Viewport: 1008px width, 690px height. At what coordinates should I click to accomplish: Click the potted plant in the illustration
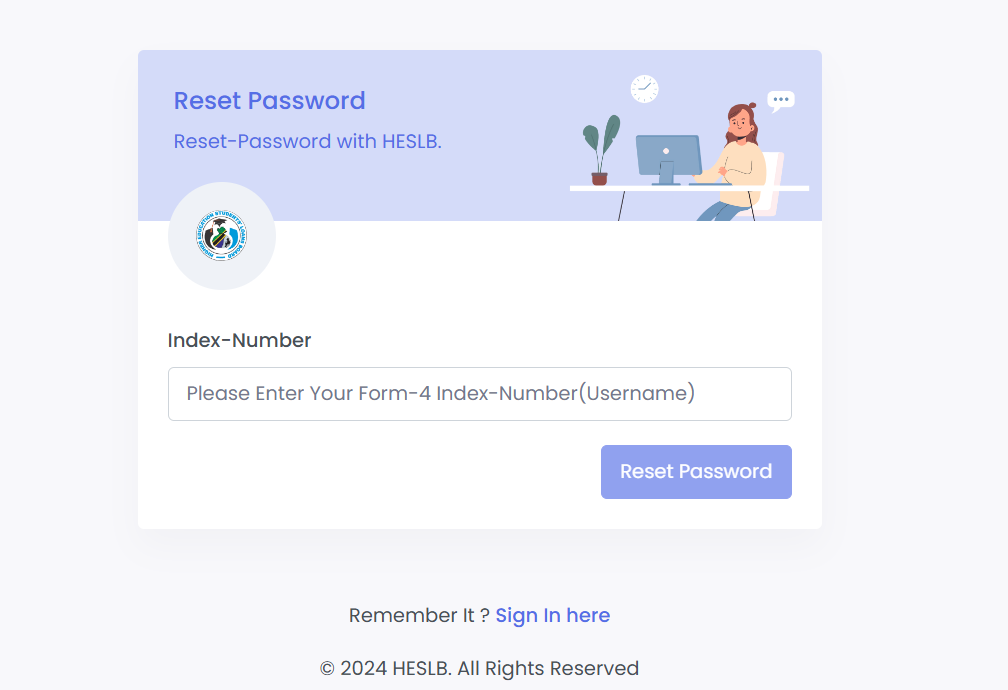pos(601,150)
